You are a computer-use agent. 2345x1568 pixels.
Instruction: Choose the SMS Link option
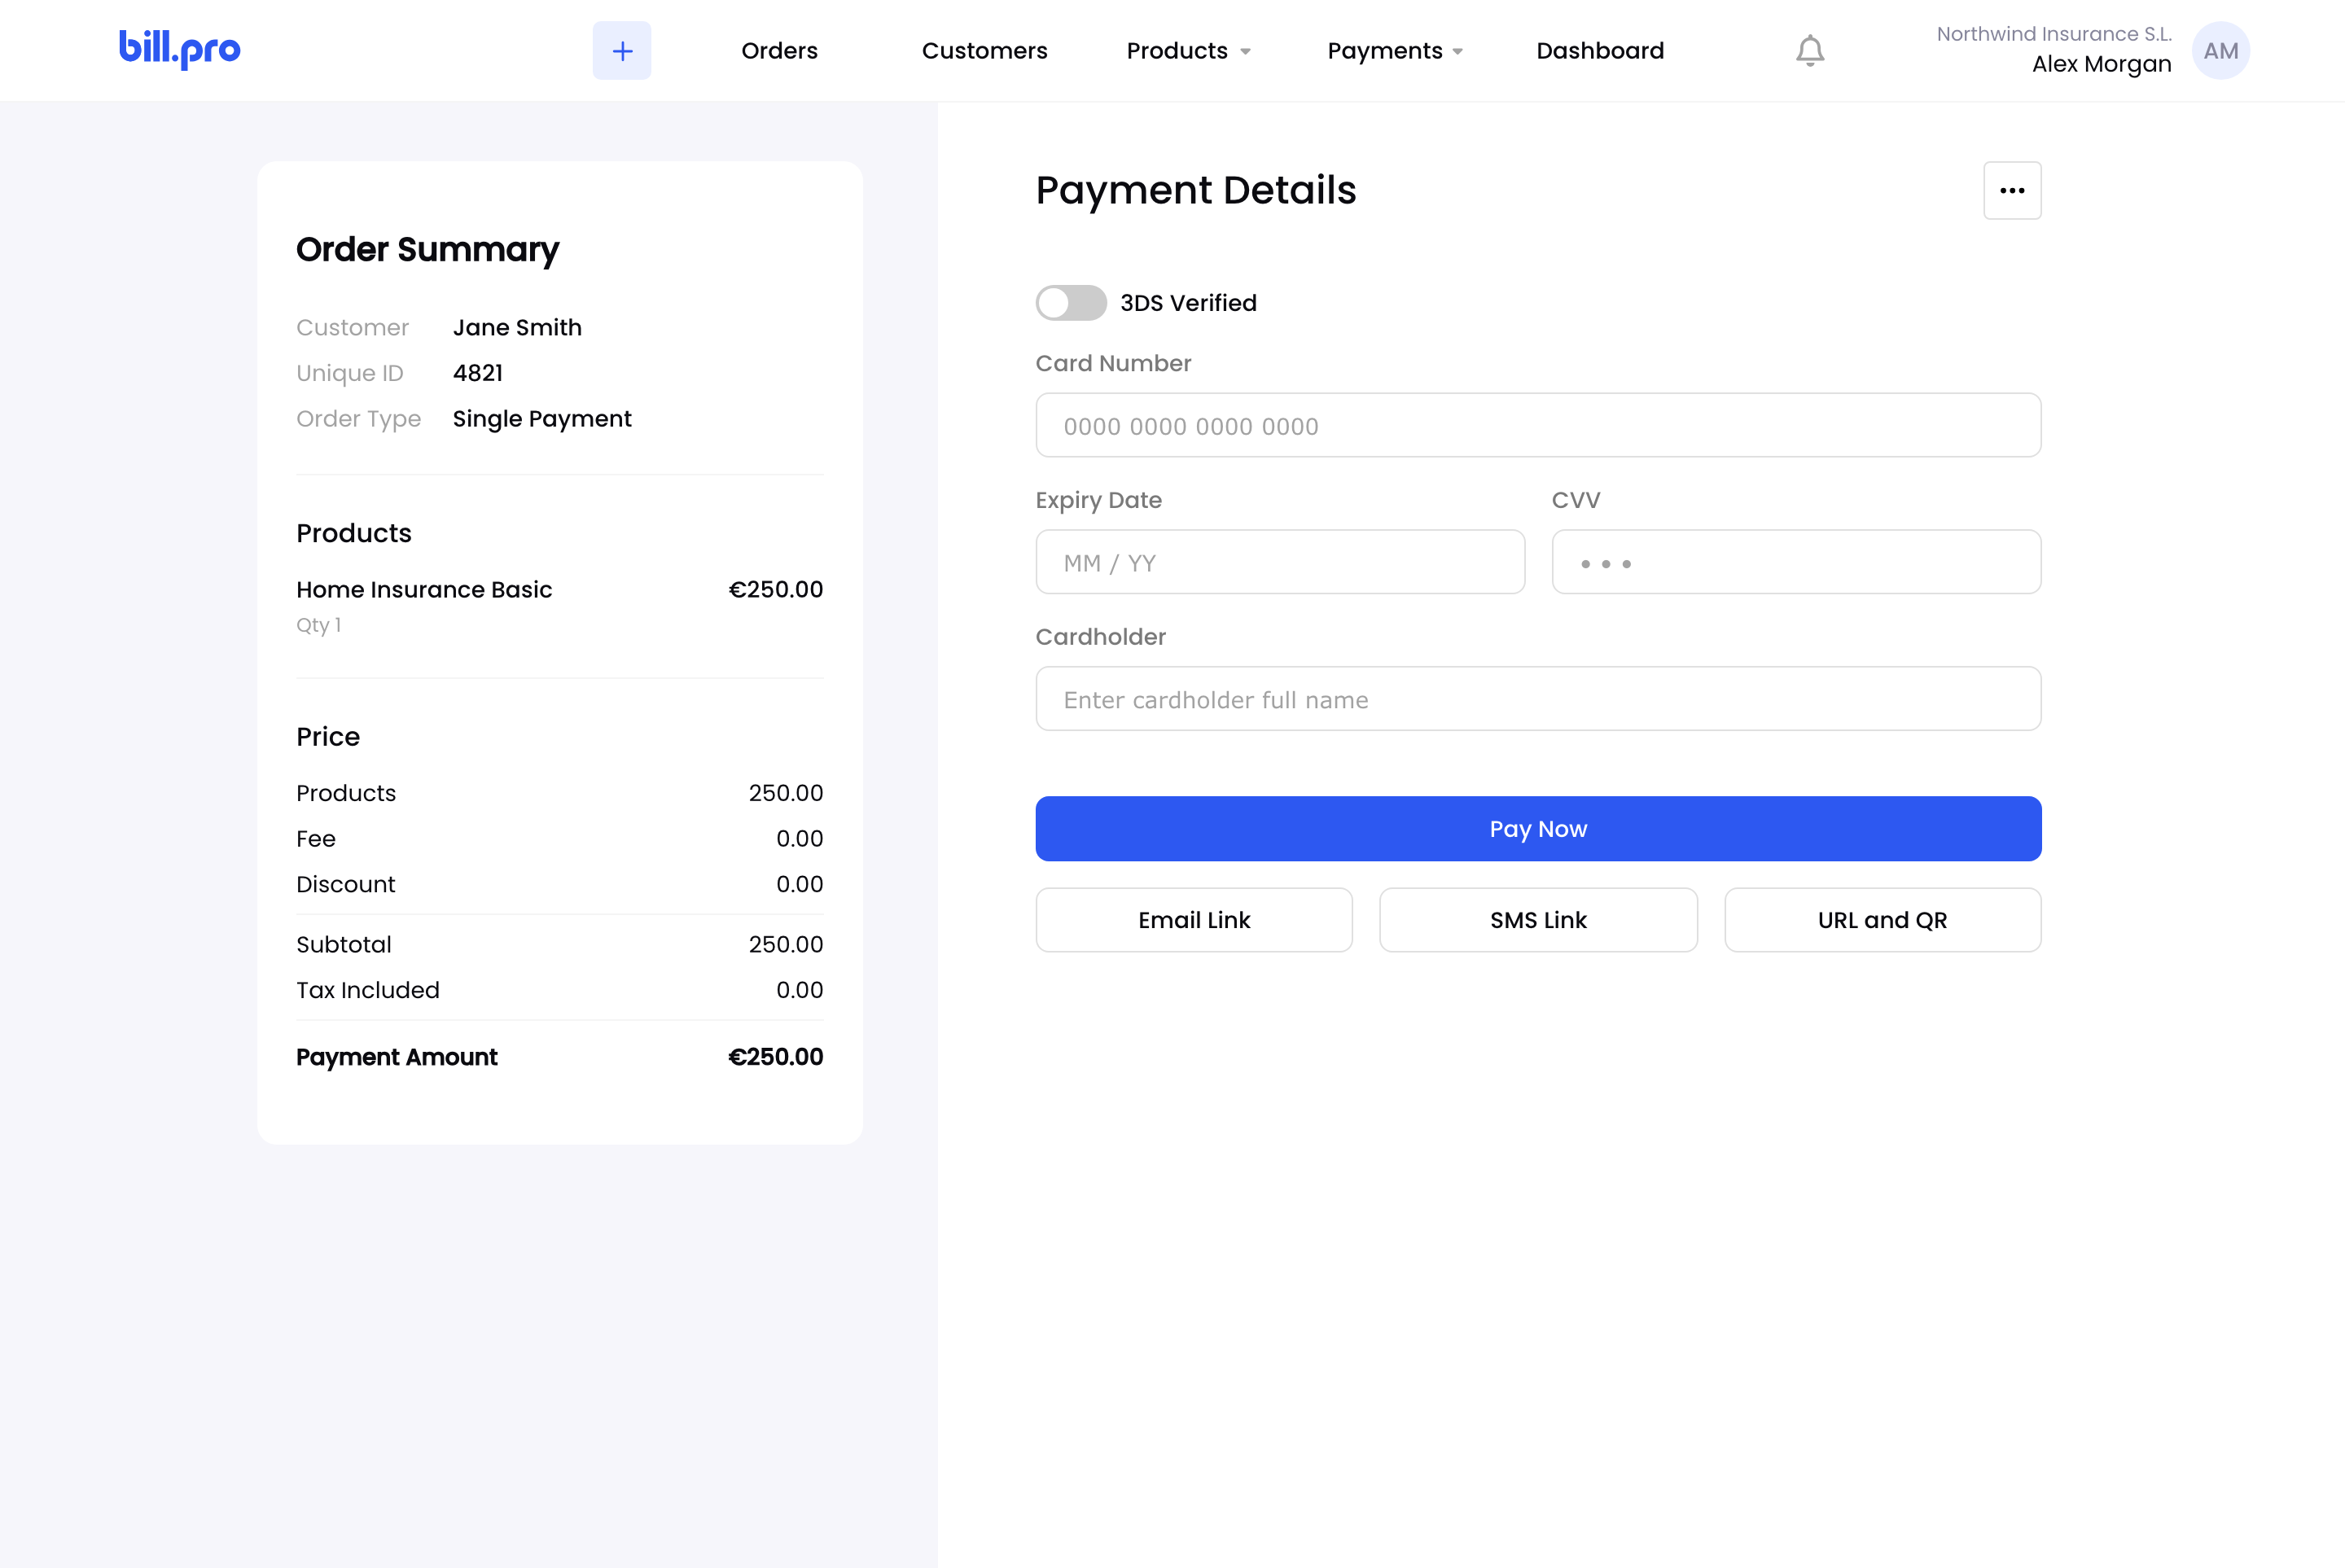tap(1538, 920)
